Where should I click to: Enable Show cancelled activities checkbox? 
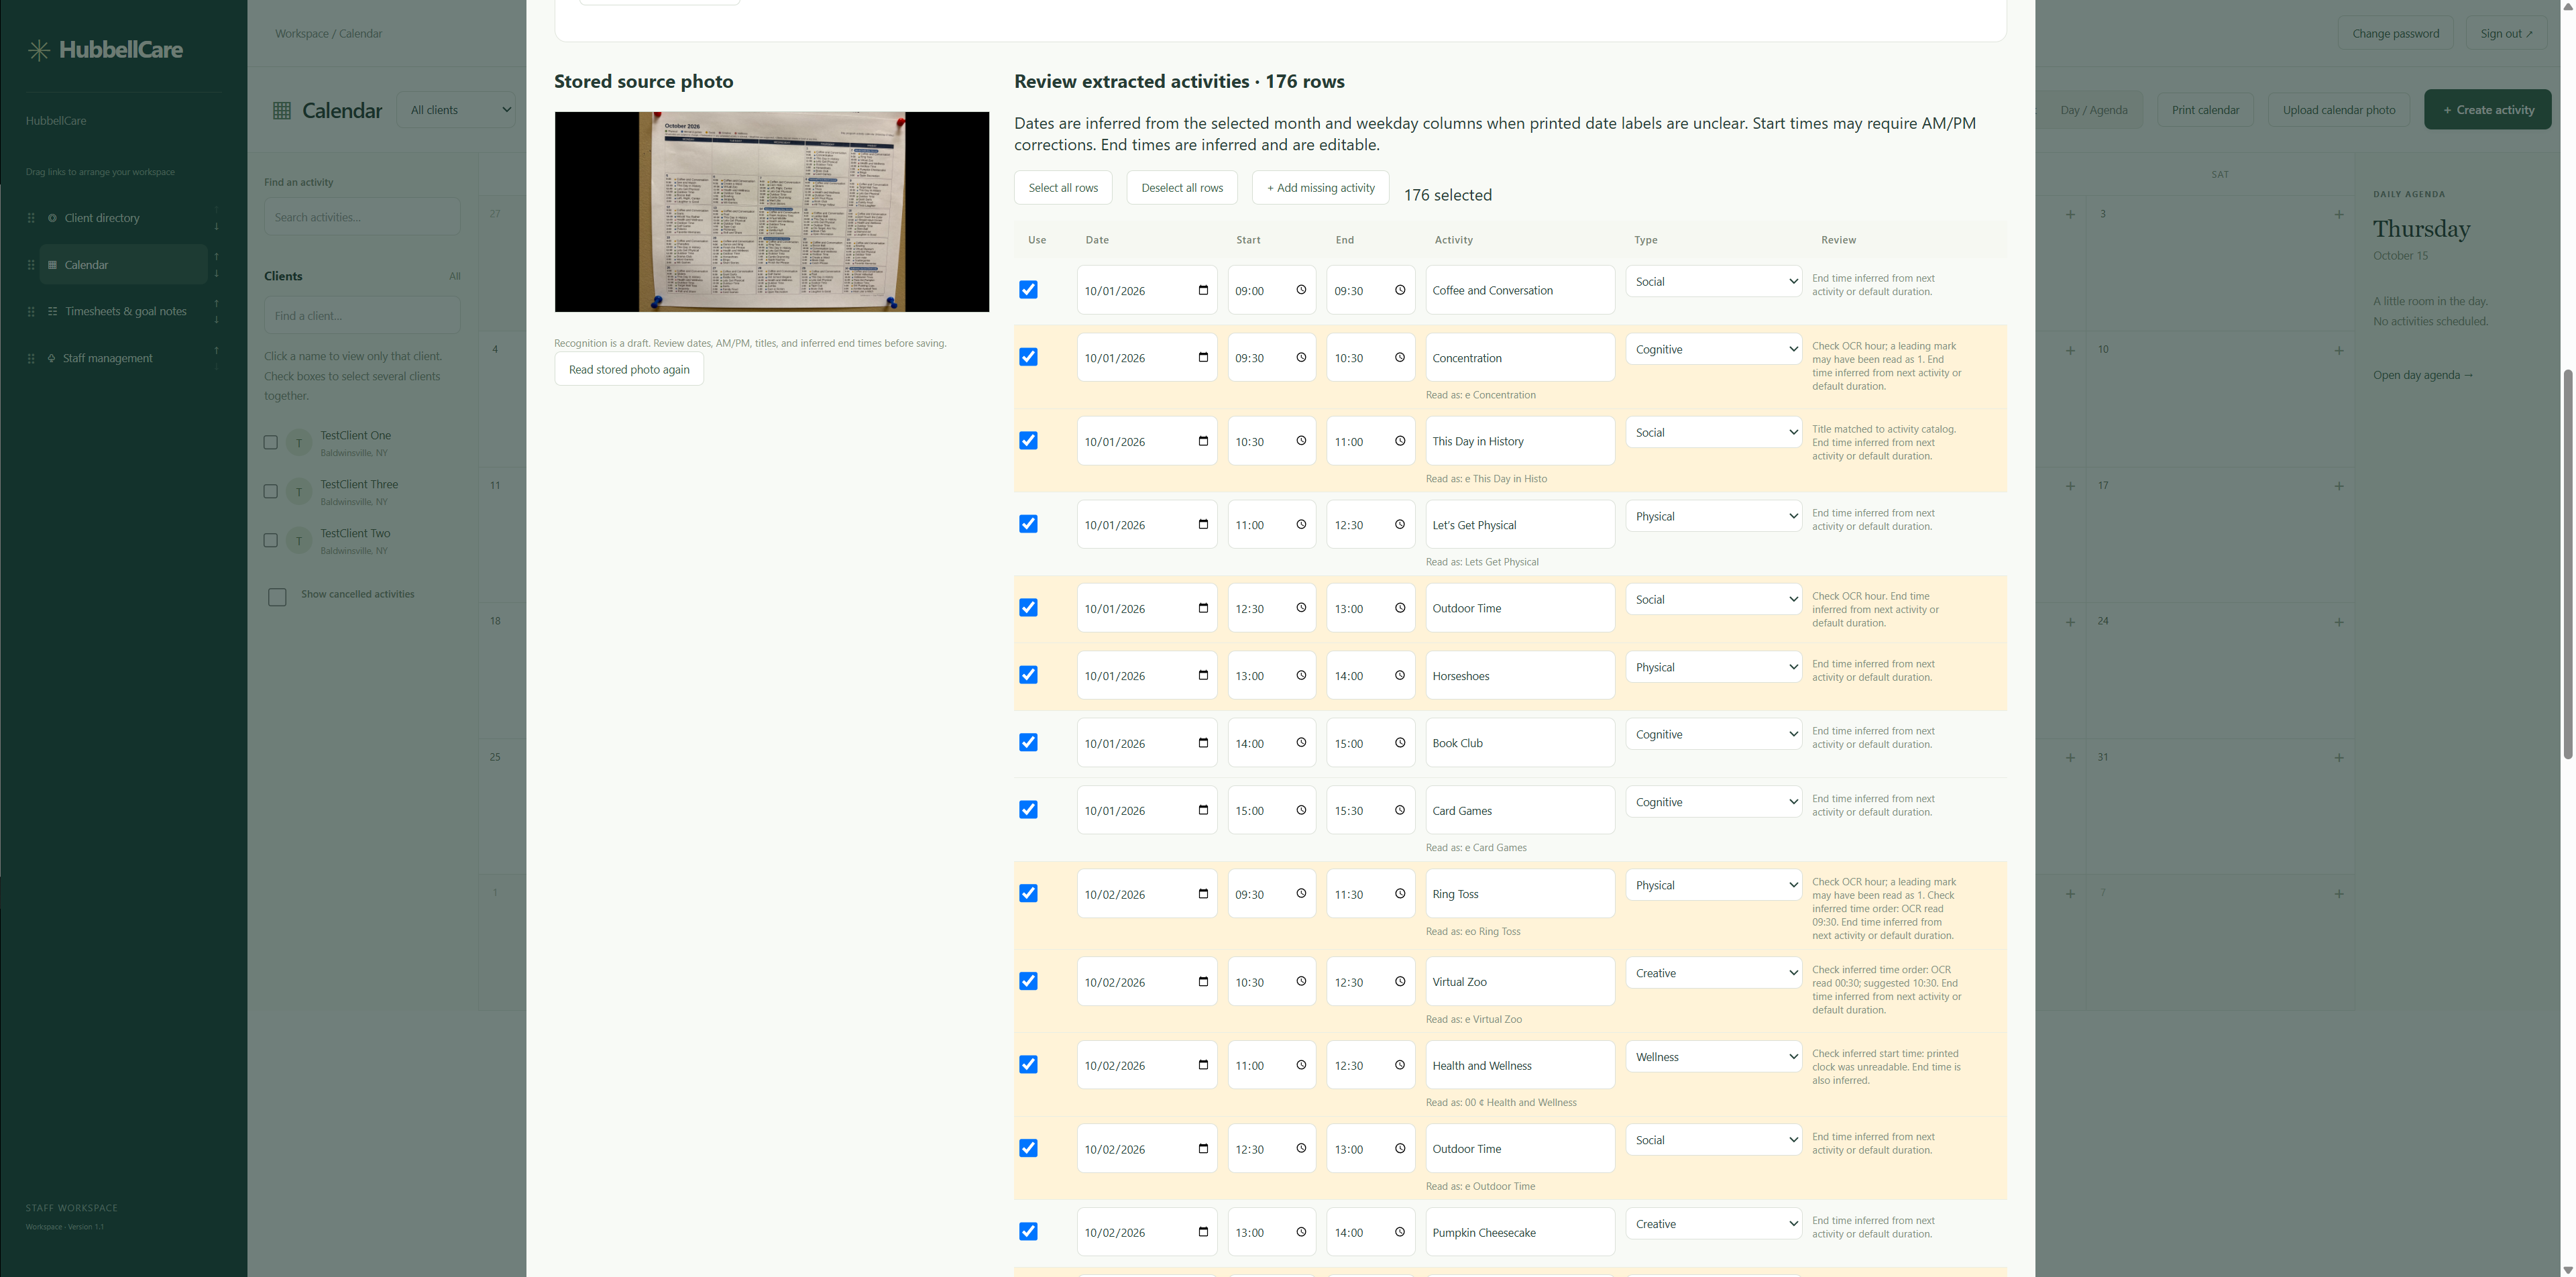[277, 597]
